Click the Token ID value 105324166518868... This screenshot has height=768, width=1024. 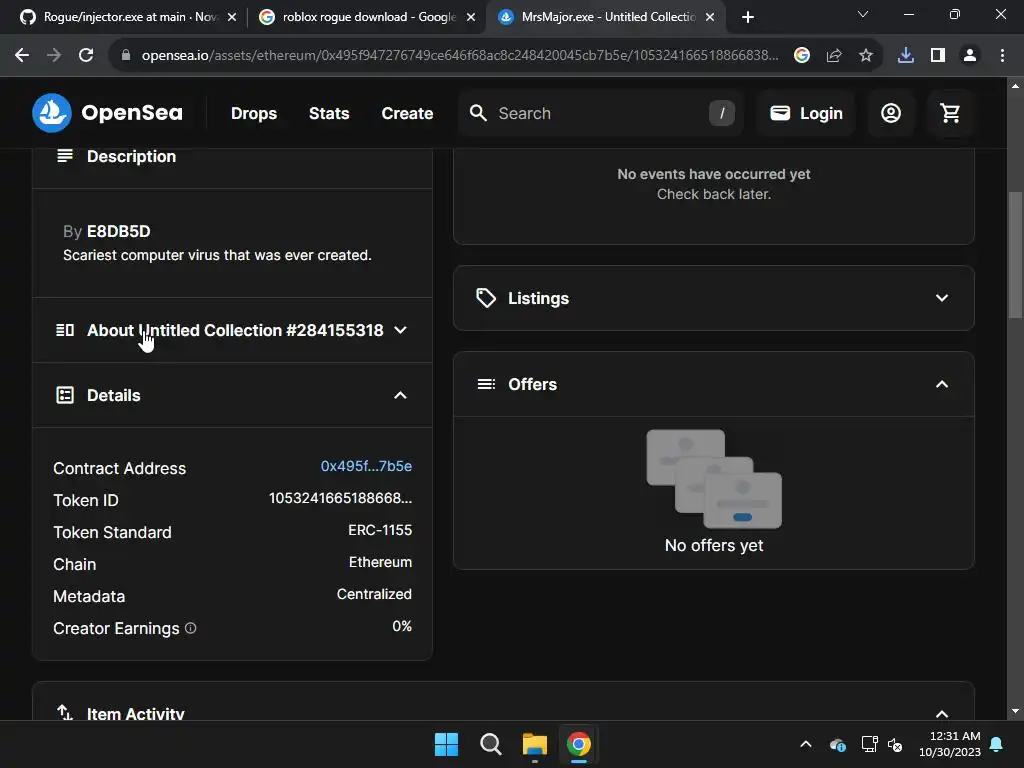[340, 498]
